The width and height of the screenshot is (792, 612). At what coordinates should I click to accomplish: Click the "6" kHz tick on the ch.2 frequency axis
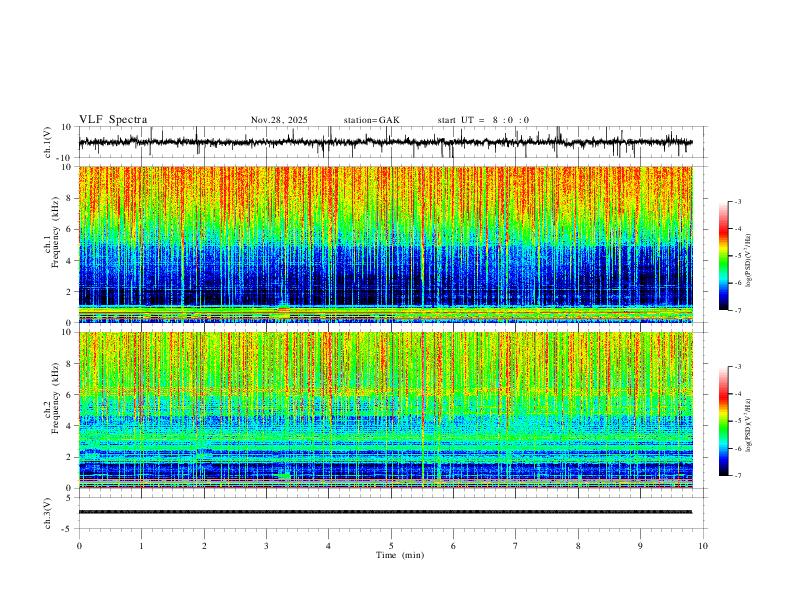71,394
